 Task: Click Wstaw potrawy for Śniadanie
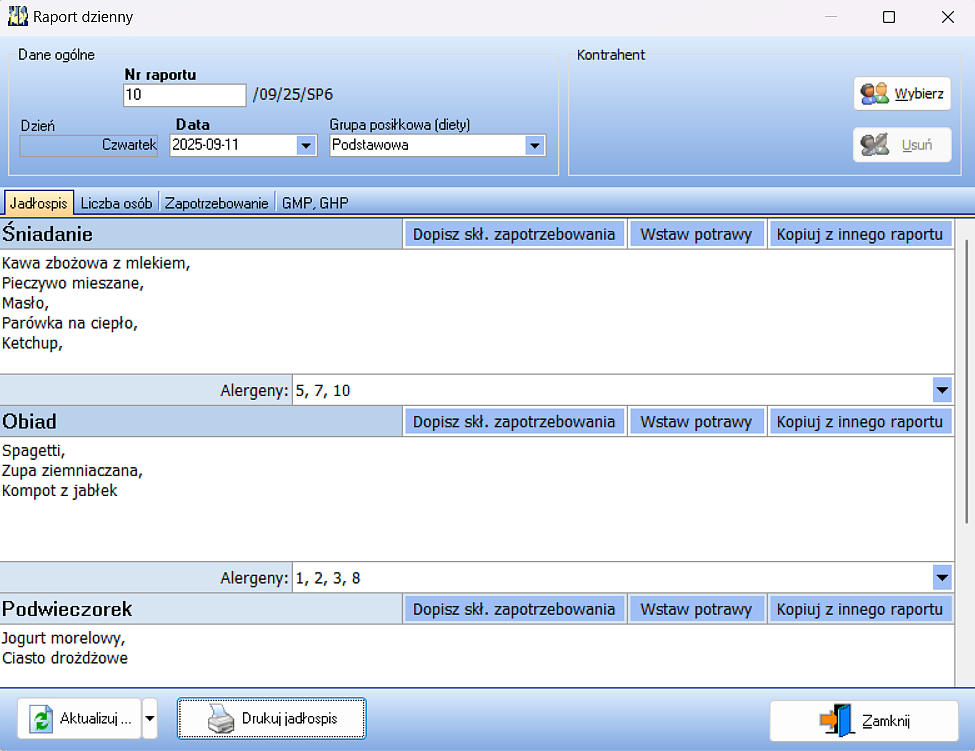coord(696,234)
